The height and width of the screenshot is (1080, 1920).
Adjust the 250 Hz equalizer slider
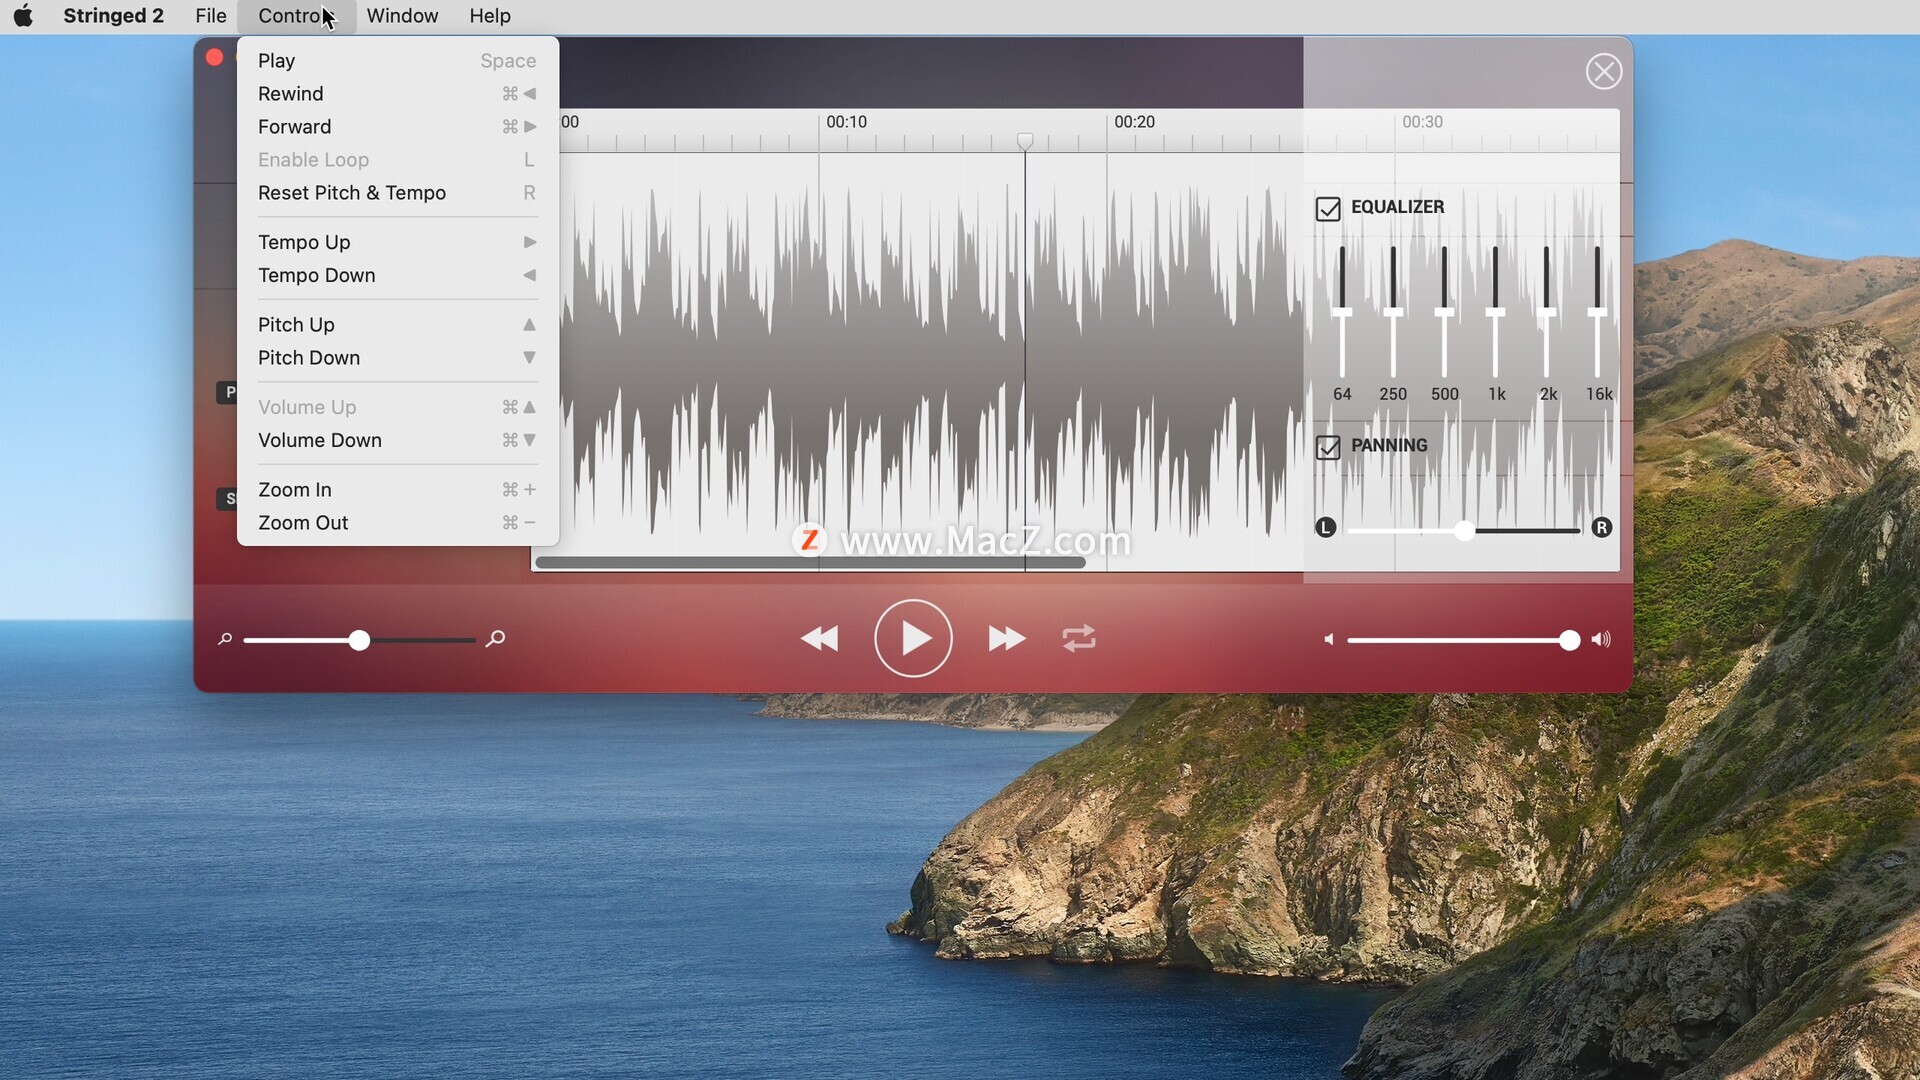point(1393,312)
